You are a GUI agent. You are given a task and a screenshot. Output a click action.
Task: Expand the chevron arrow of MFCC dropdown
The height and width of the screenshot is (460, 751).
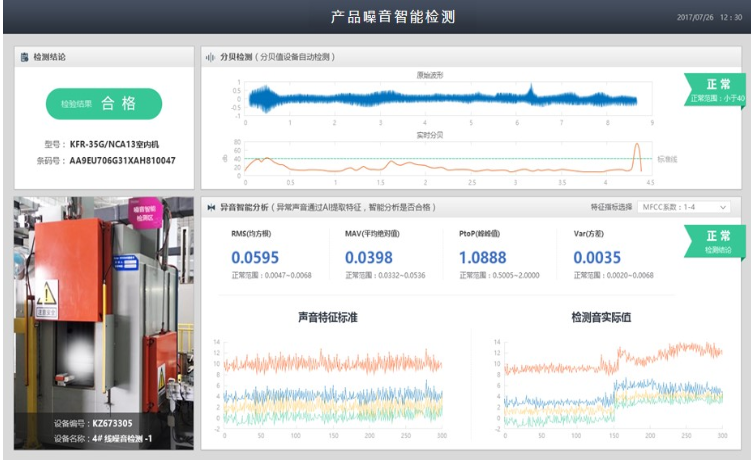(722, 207)
